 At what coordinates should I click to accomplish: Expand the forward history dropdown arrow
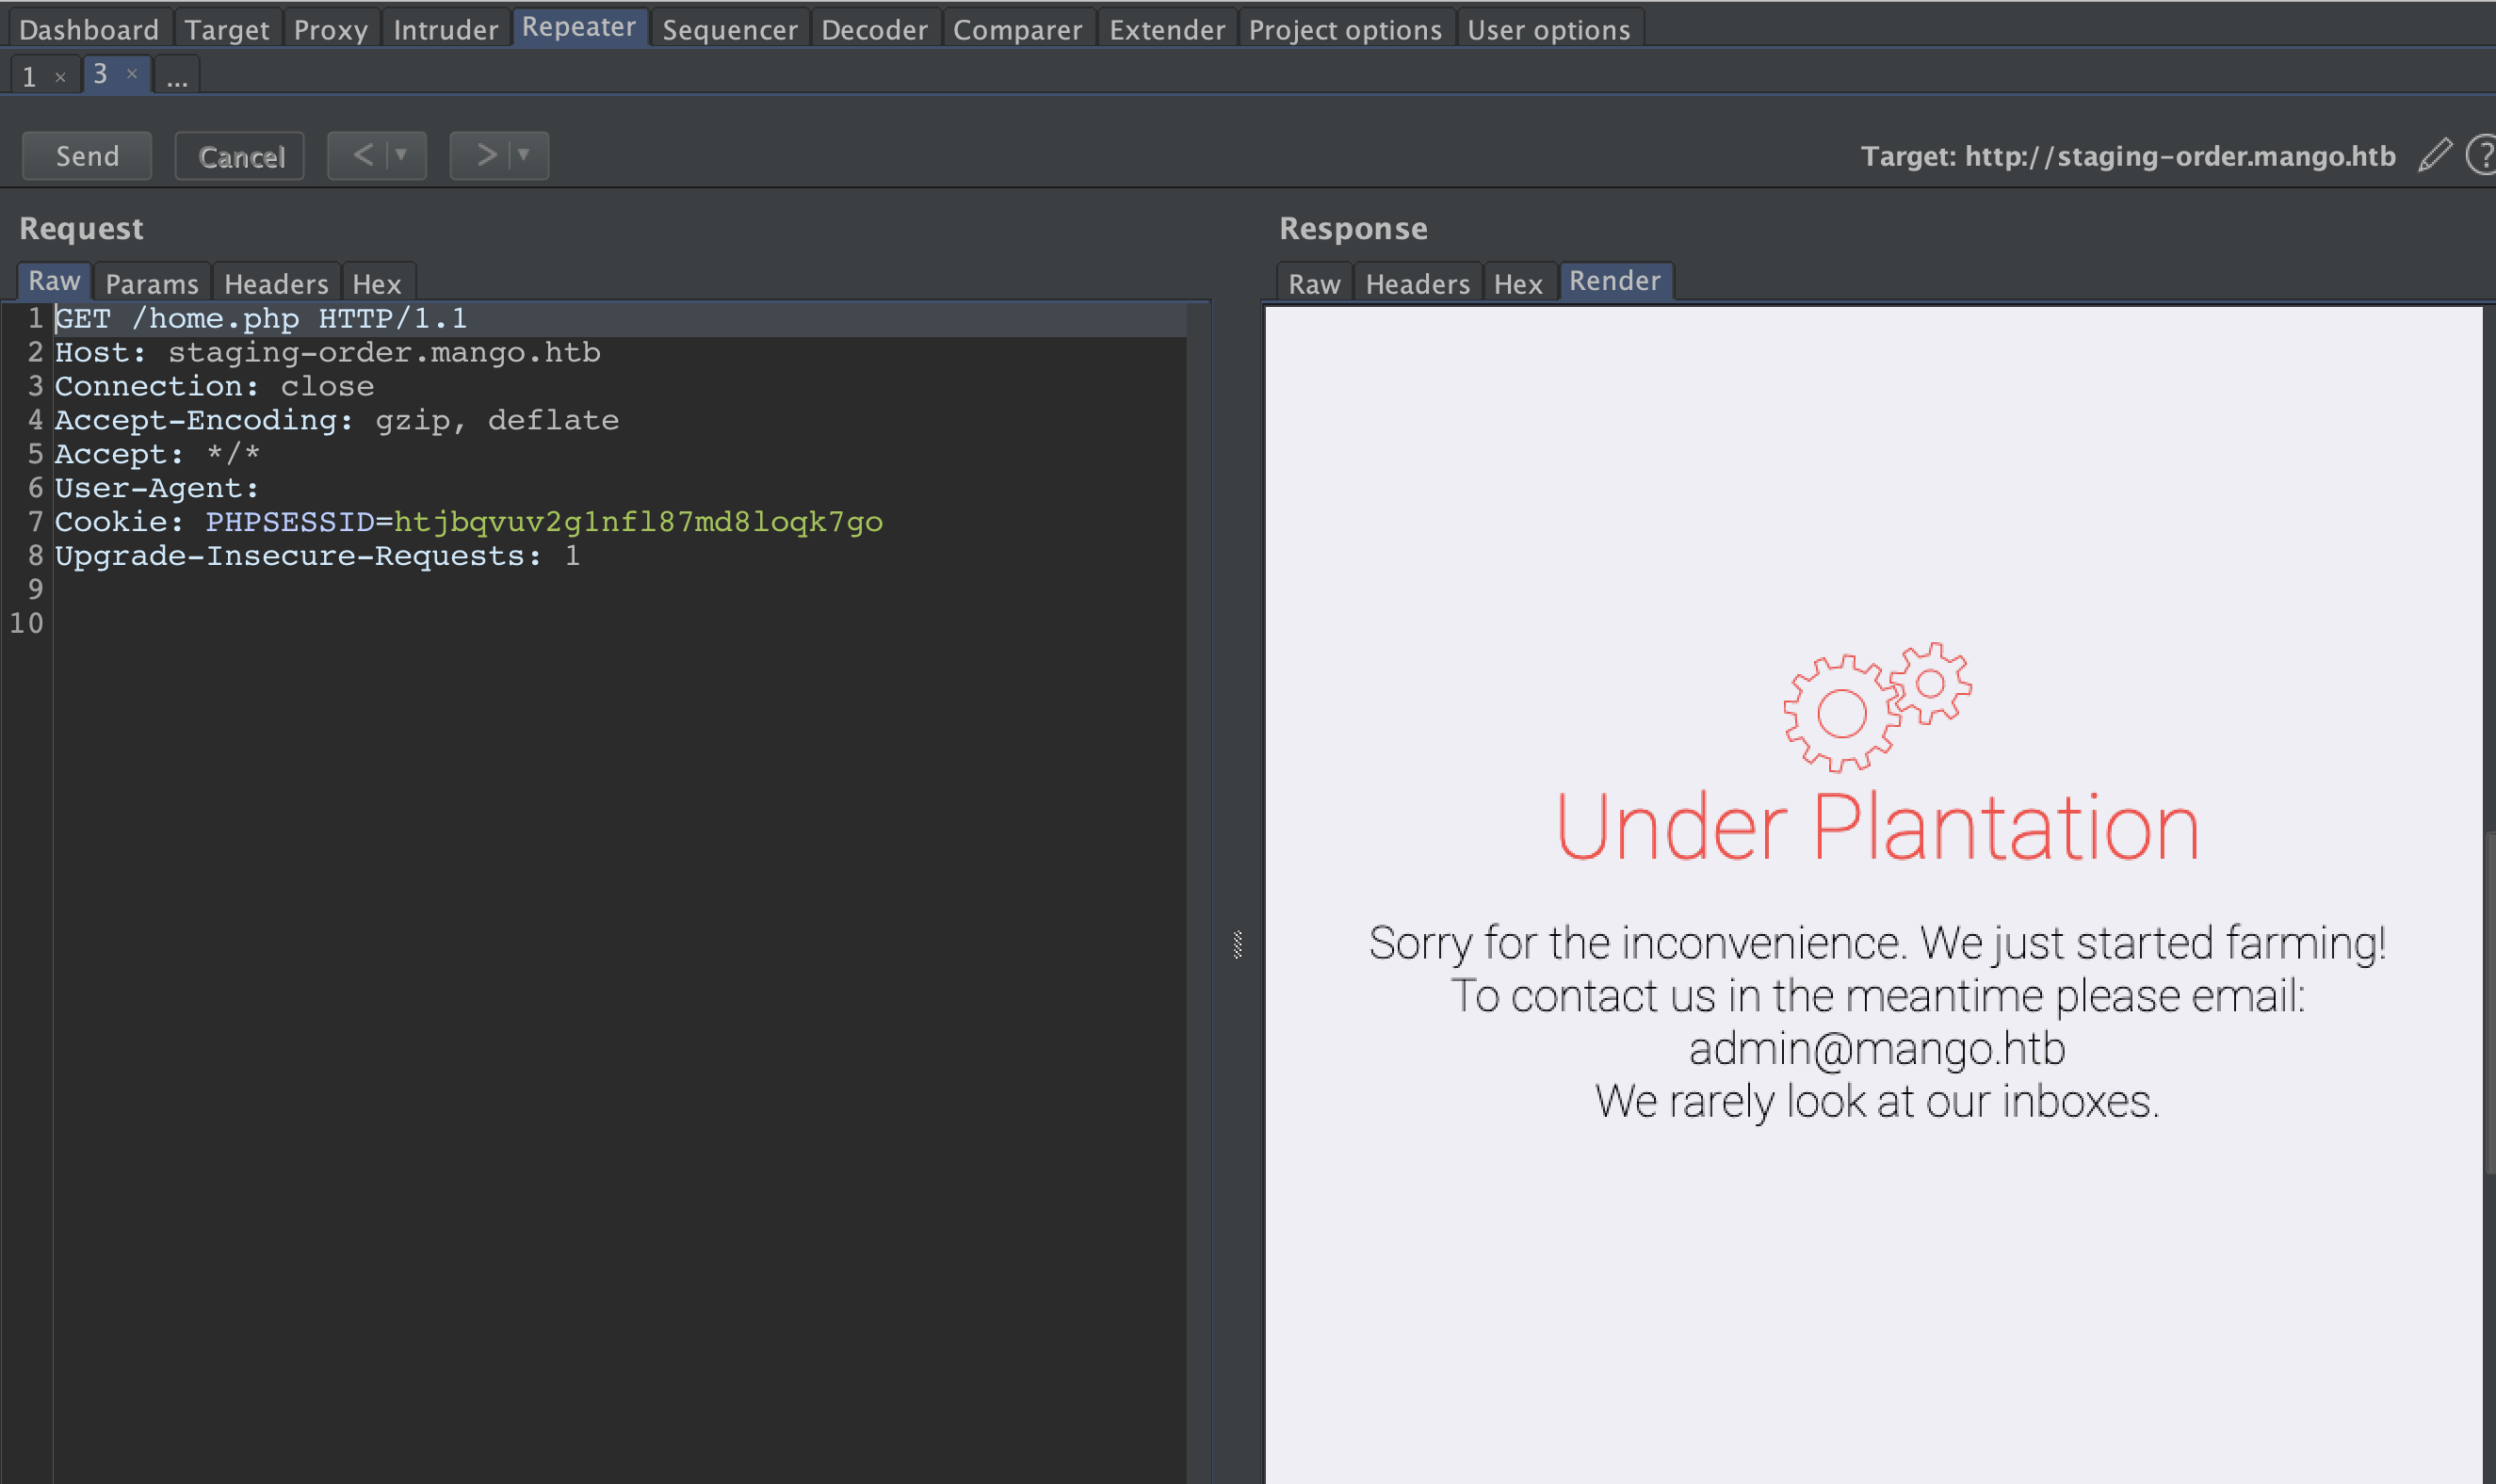(524, 155)
